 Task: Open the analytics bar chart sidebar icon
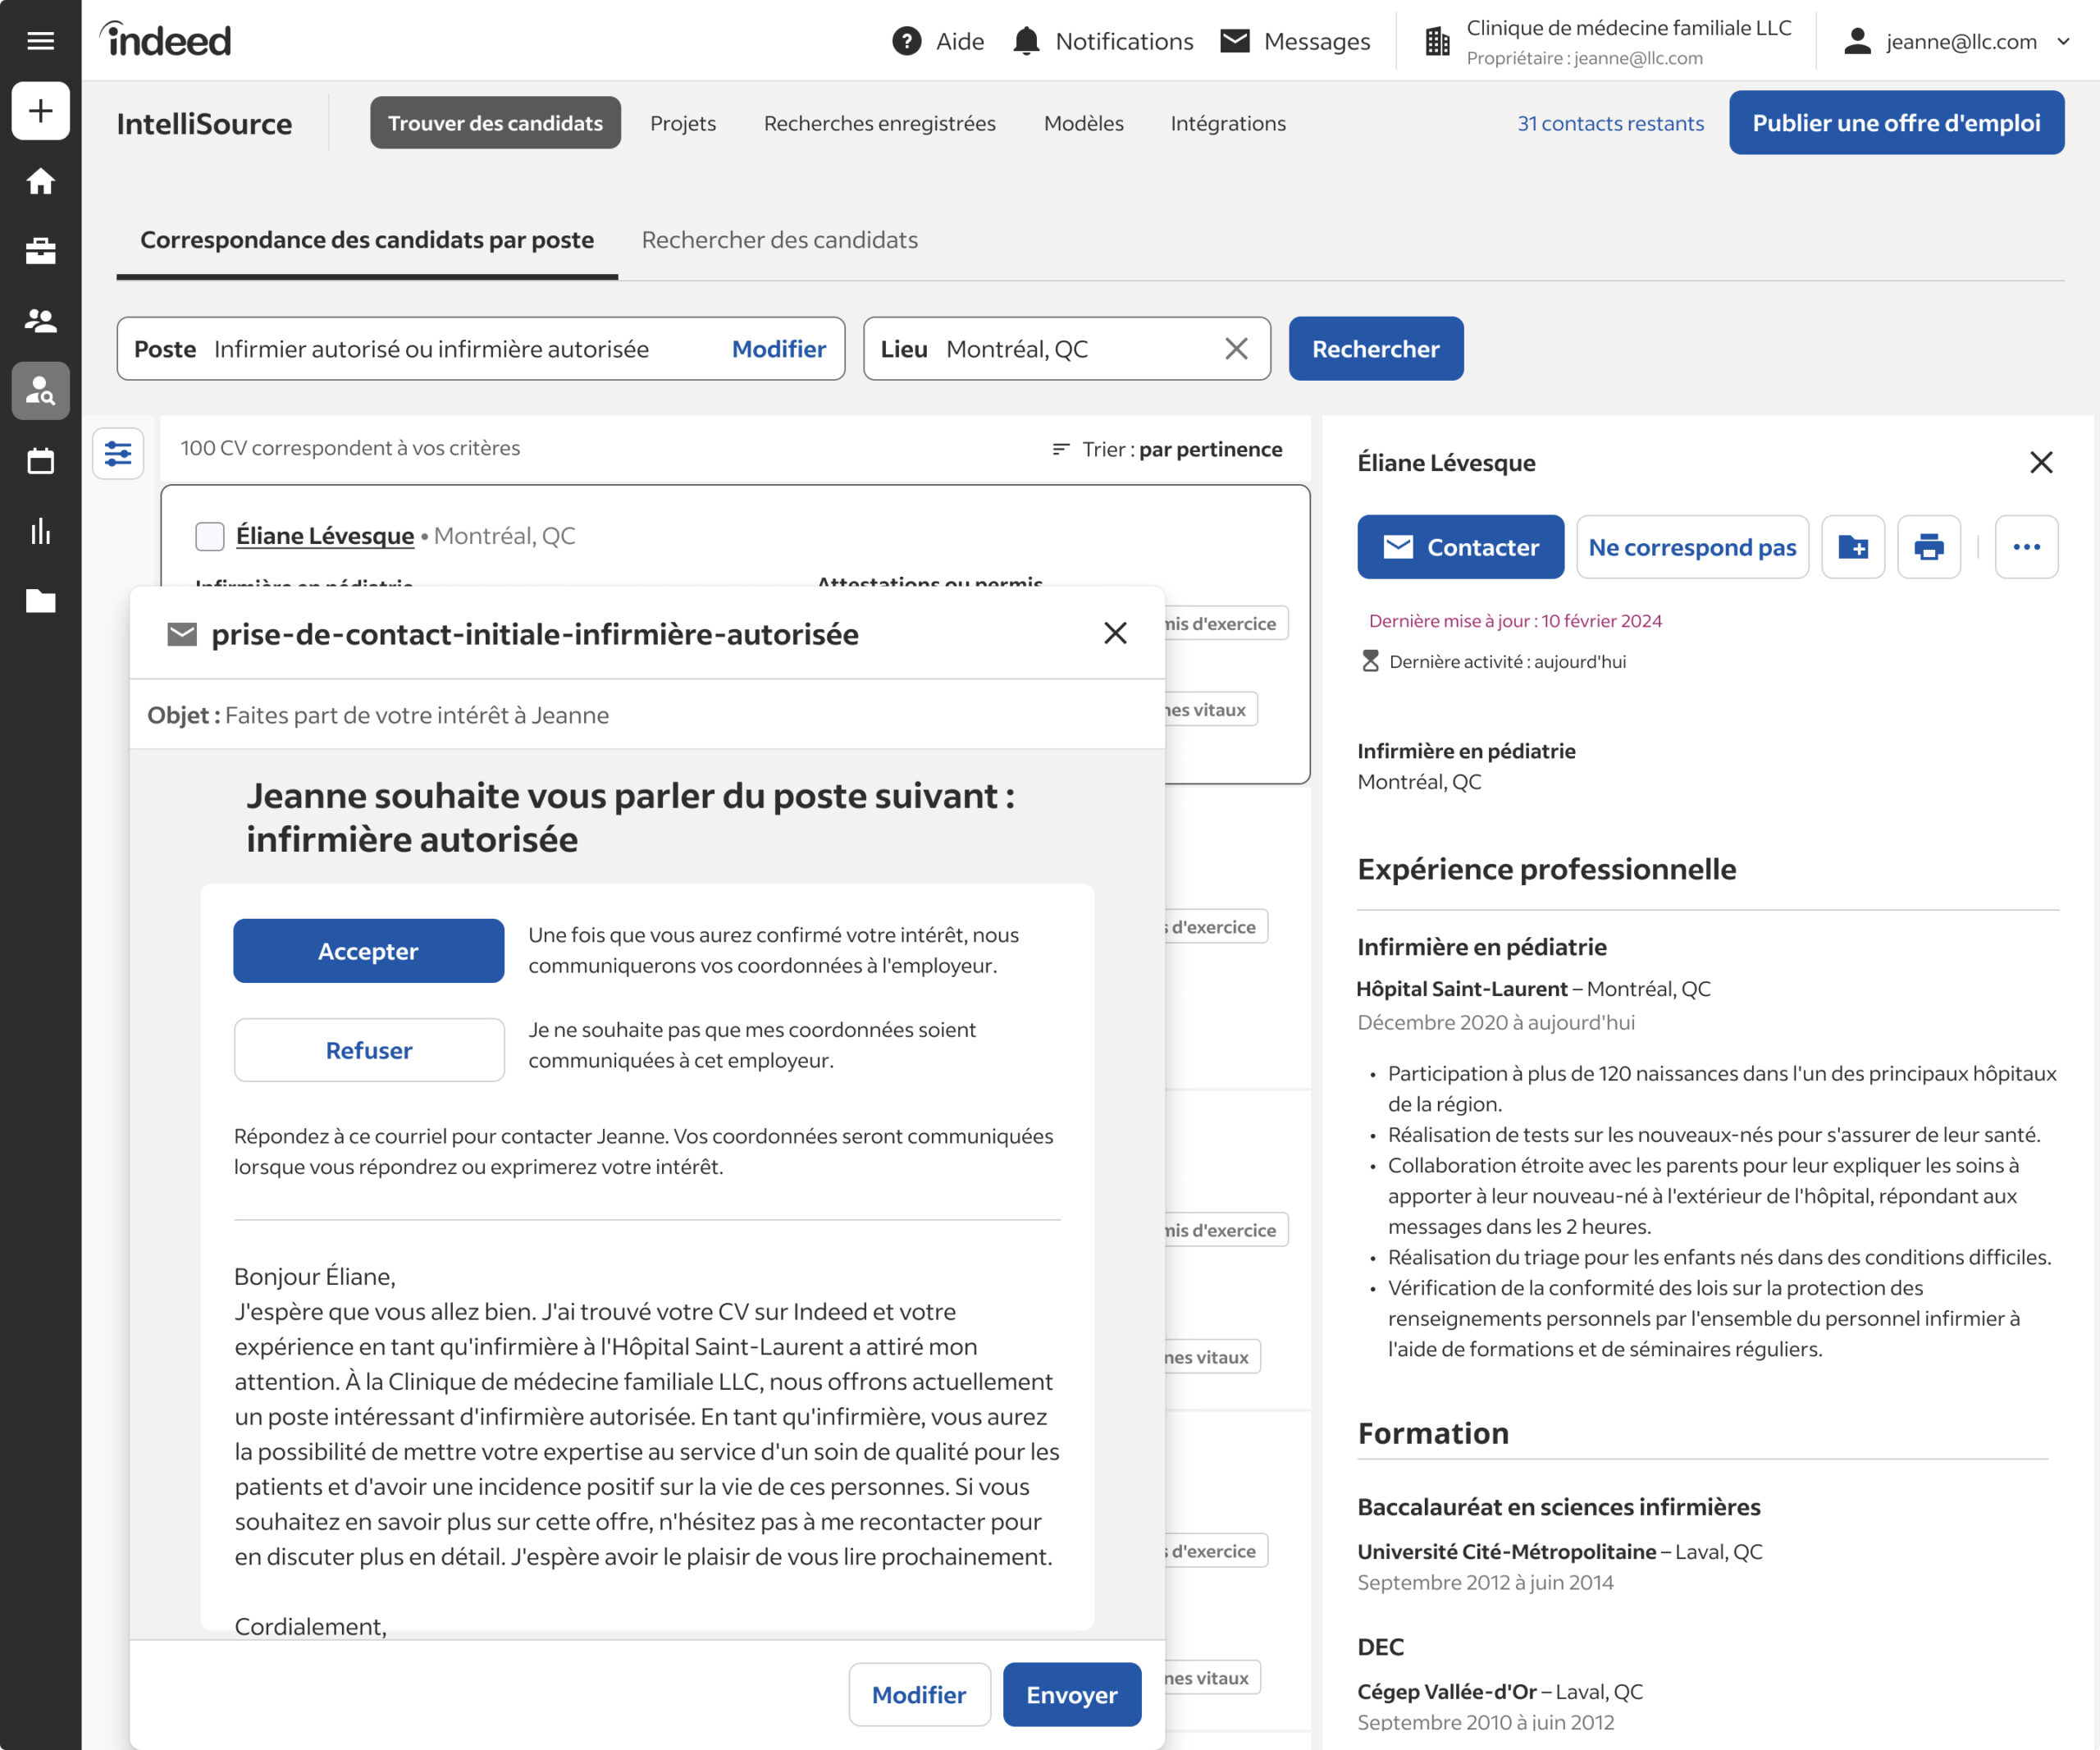[40, 531]
